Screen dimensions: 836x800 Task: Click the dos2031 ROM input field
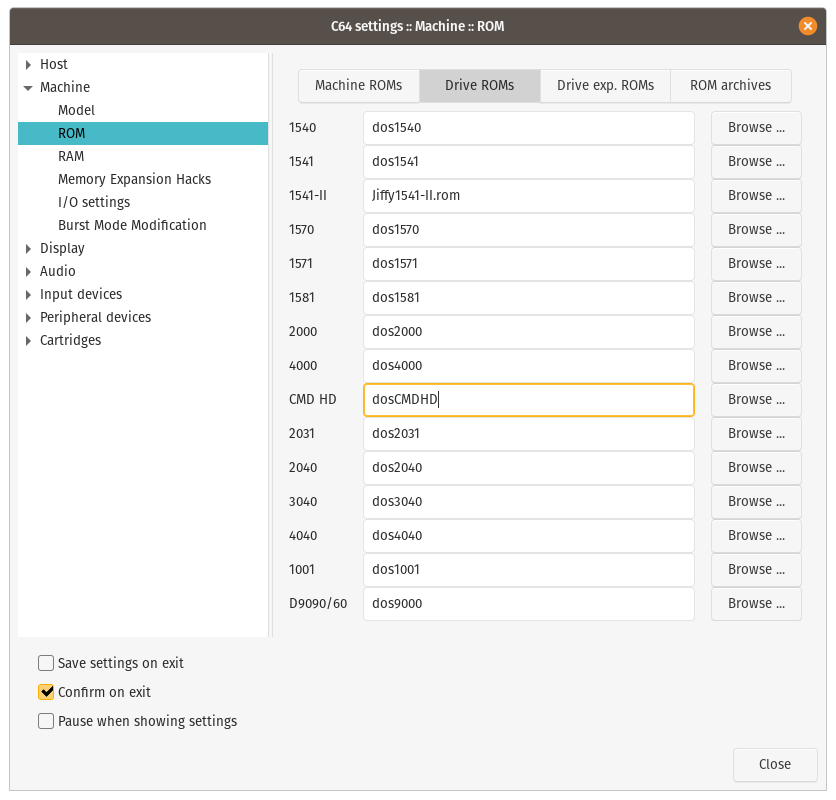(529, 434)
